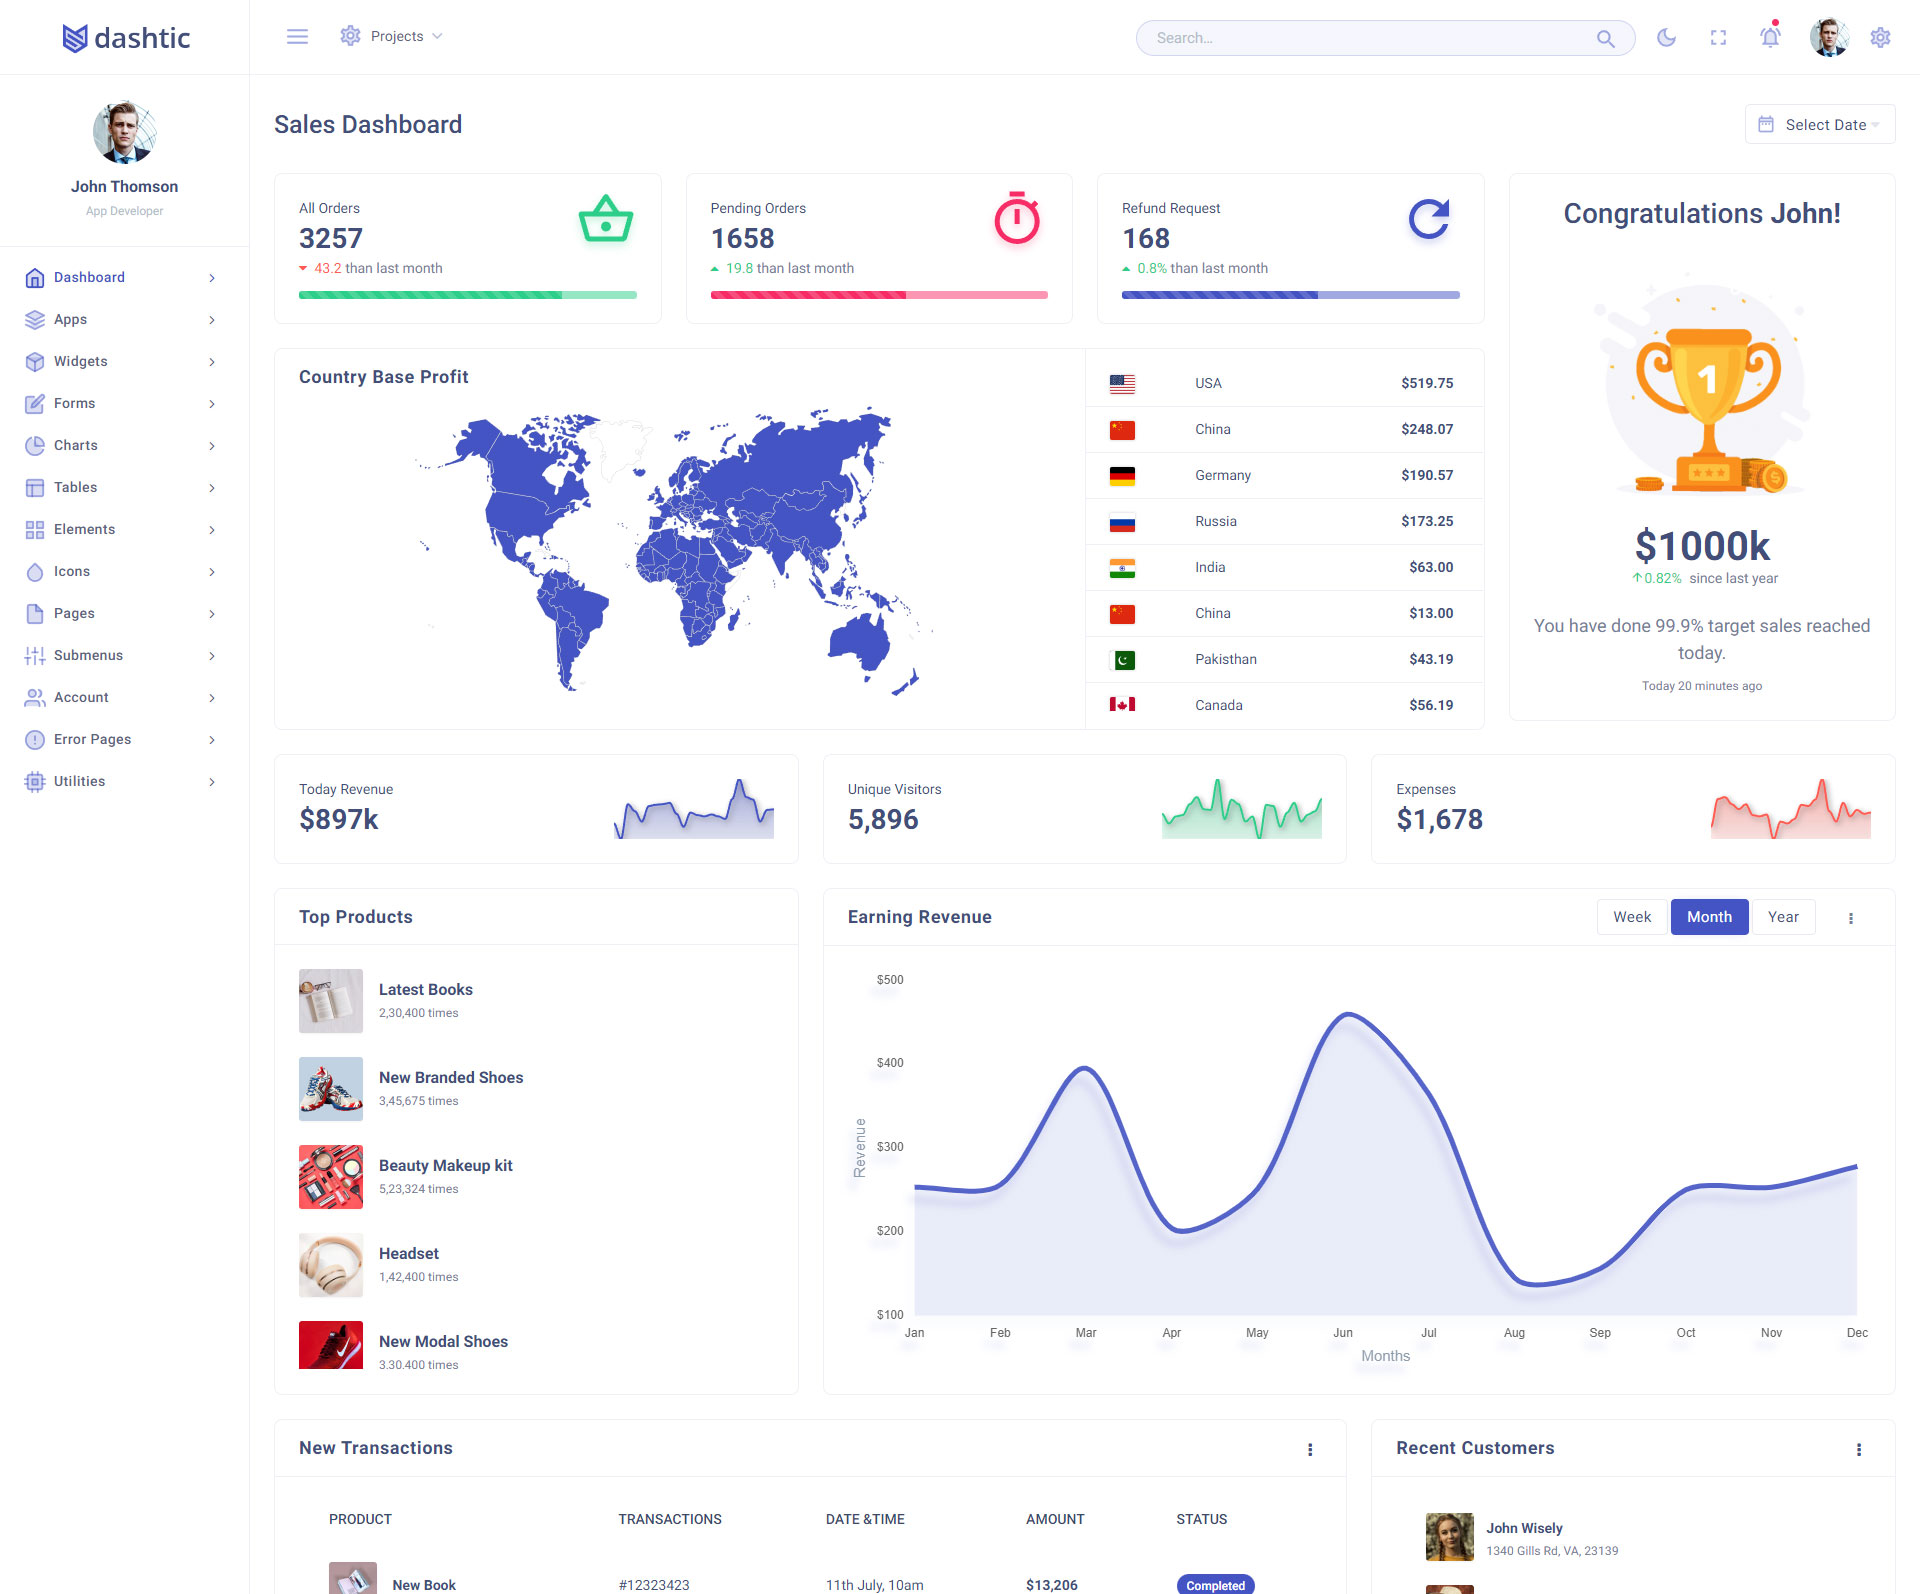This screenshot has height=1594, width=1920.
Task: Click the Completed status badge
Action: click(1215, 1585)
